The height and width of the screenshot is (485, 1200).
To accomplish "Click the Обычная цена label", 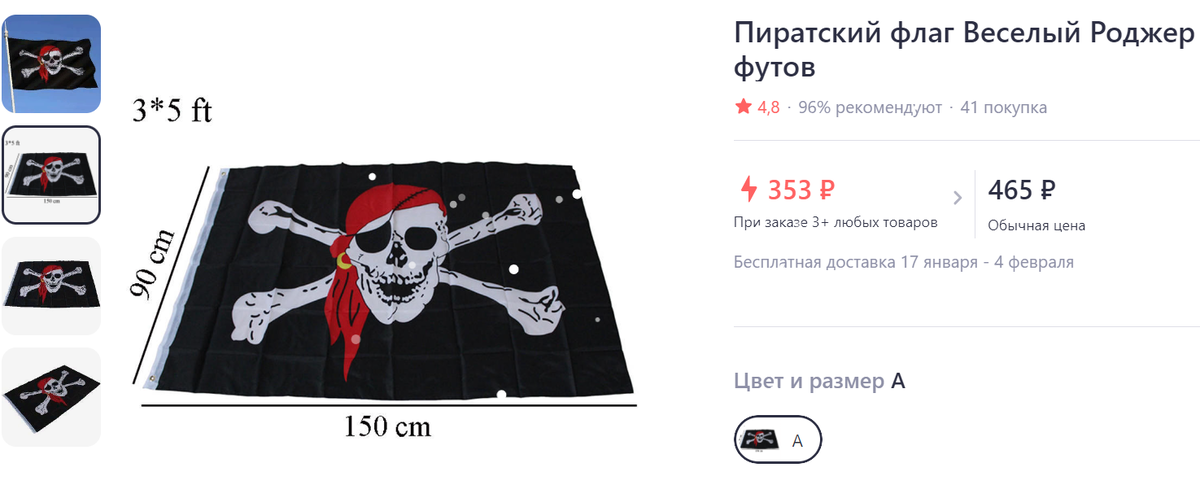I will coord(1036,226).
